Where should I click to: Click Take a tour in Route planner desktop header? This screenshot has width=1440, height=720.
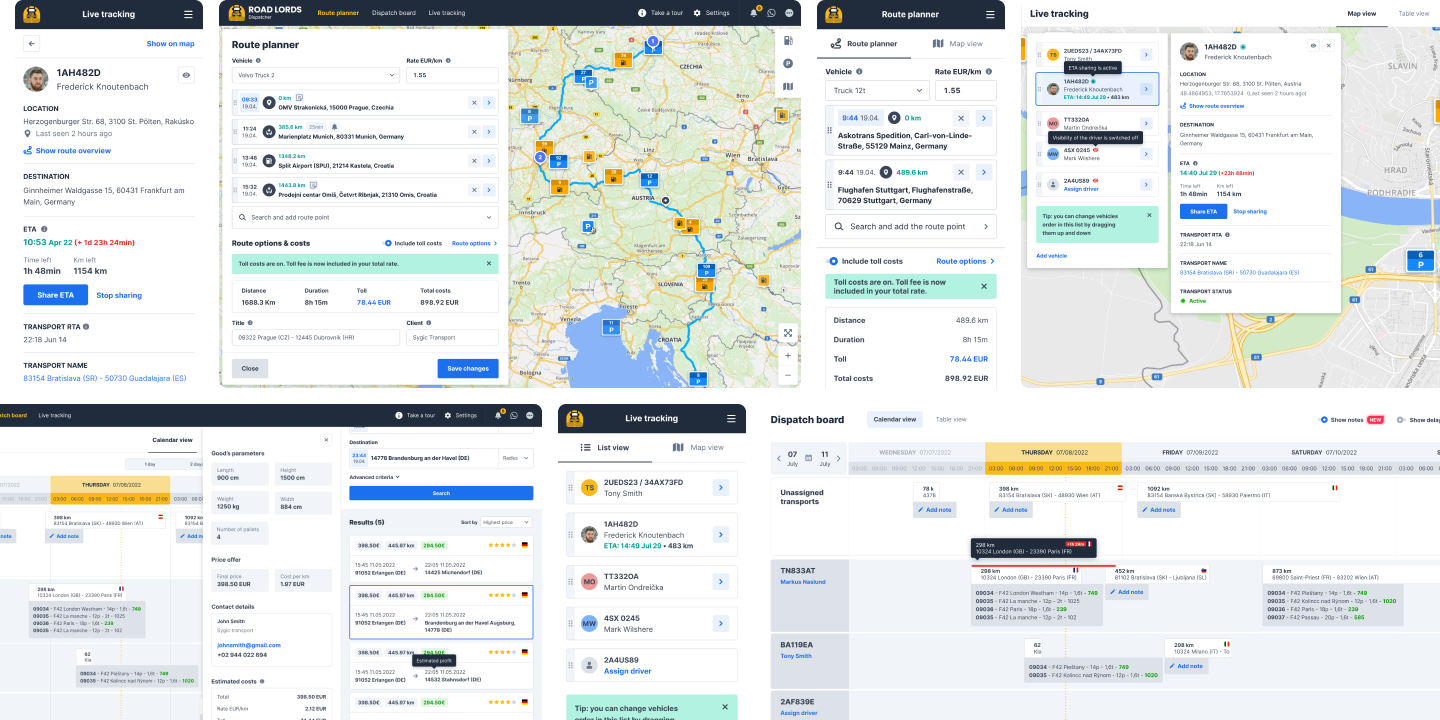[661, 13]
